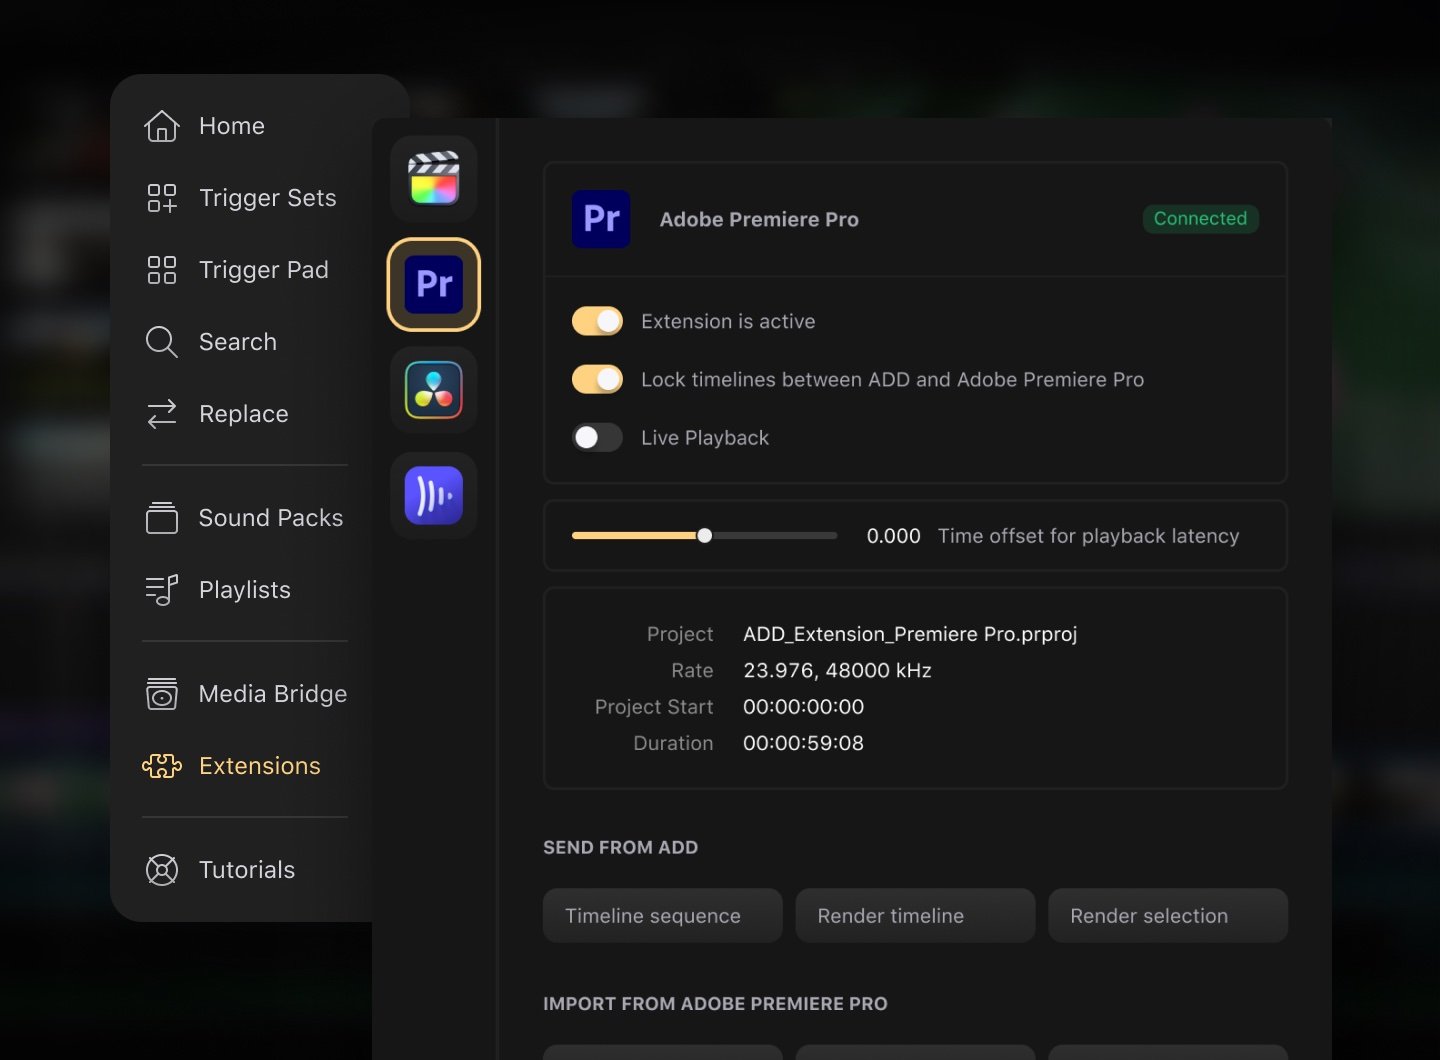Click the green Connected status badge
The image size is (1440, 1060).
pyautogui.click(x=1200, y=218)
